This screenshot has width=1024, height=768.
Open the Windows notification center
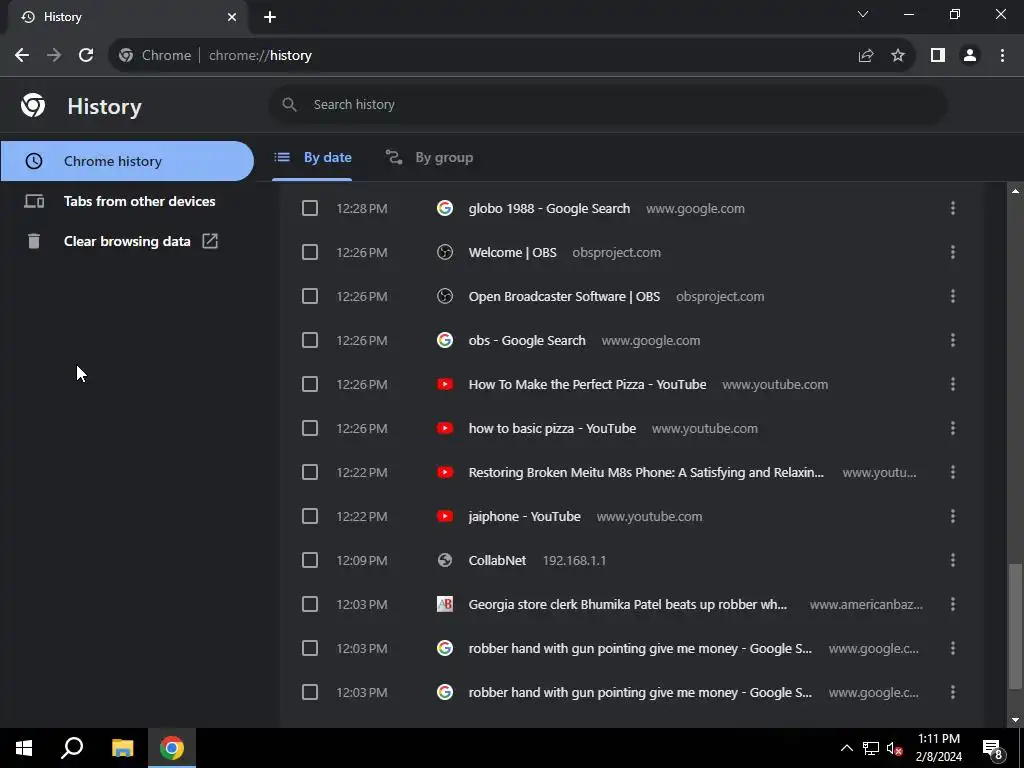click(993, 748)
